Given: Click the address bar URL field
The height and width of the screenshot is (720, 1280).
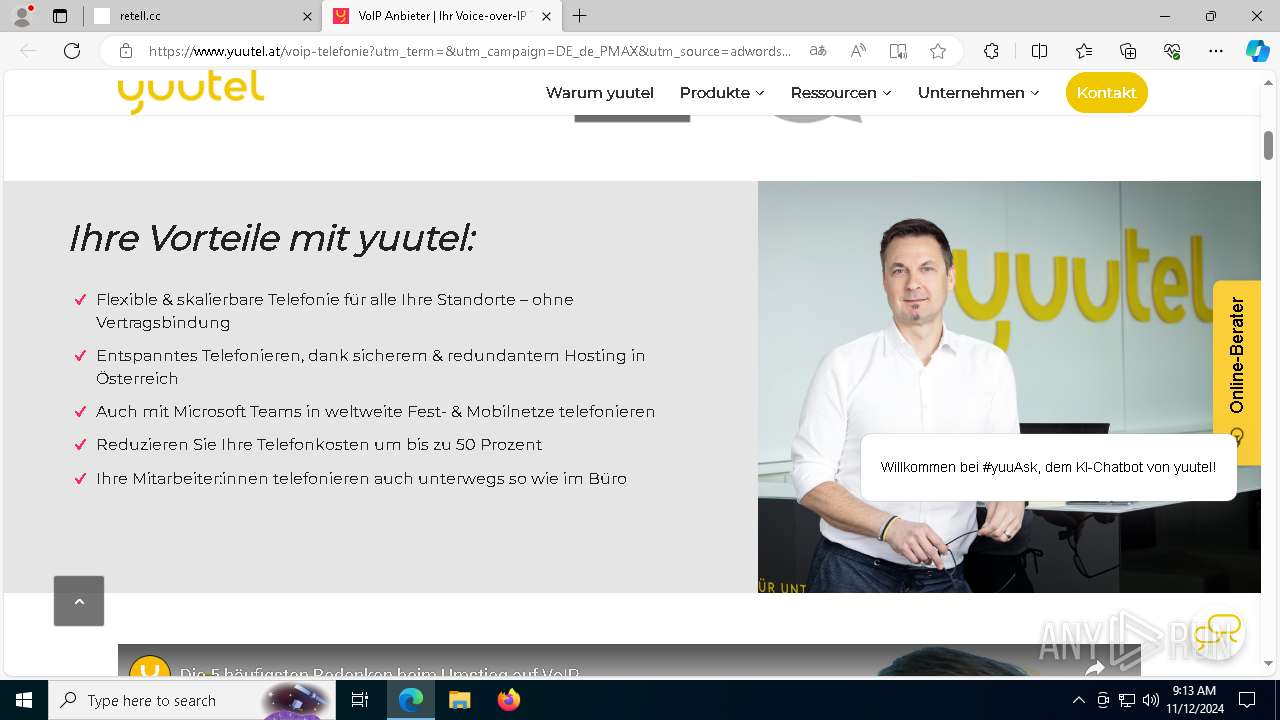Looking at the screenshot, I should (470, 51).
